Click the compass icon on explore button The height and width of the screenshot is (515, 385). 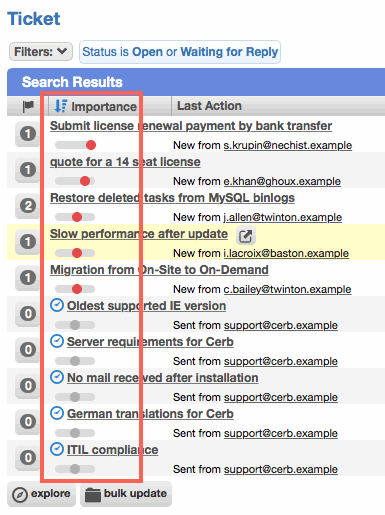pos(20,495)
